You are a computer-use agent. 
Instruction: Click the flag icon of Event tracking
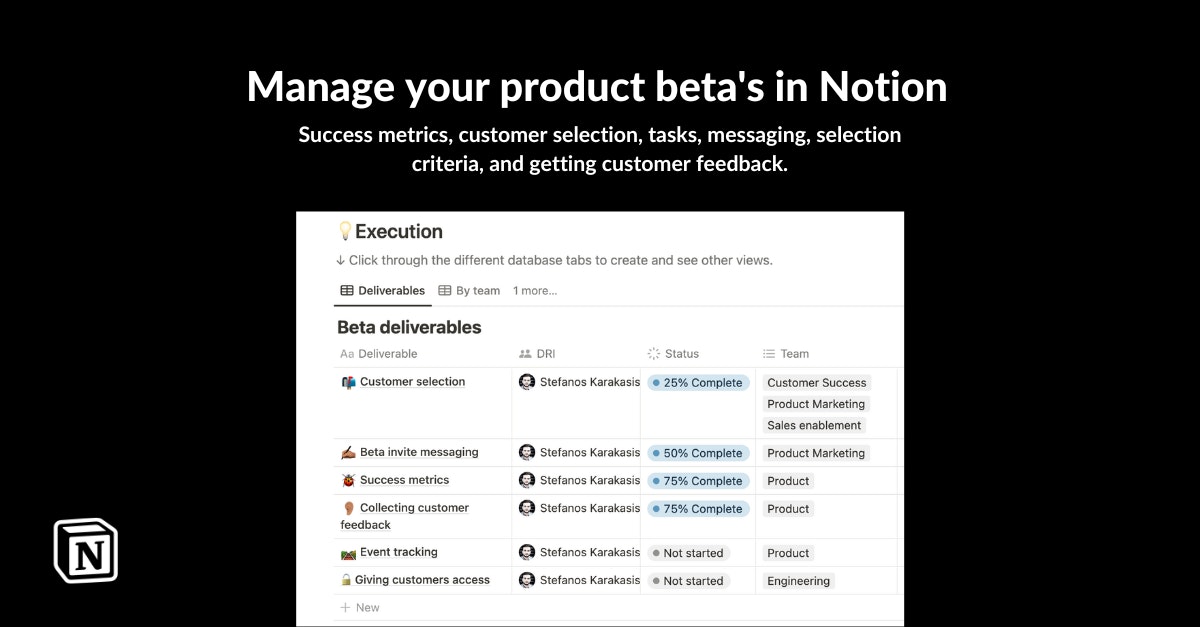tap(348, 552)
